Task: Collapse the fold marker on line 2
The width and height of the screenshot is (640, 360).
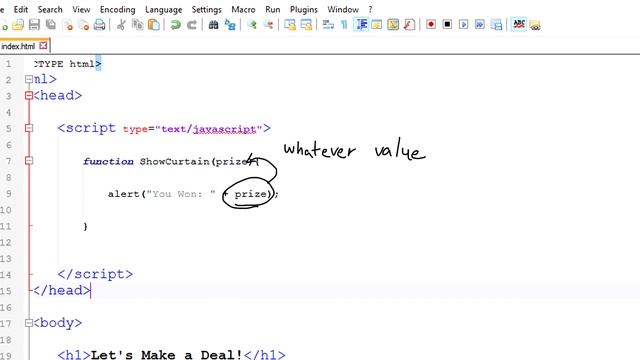Action: coord(29,79)
